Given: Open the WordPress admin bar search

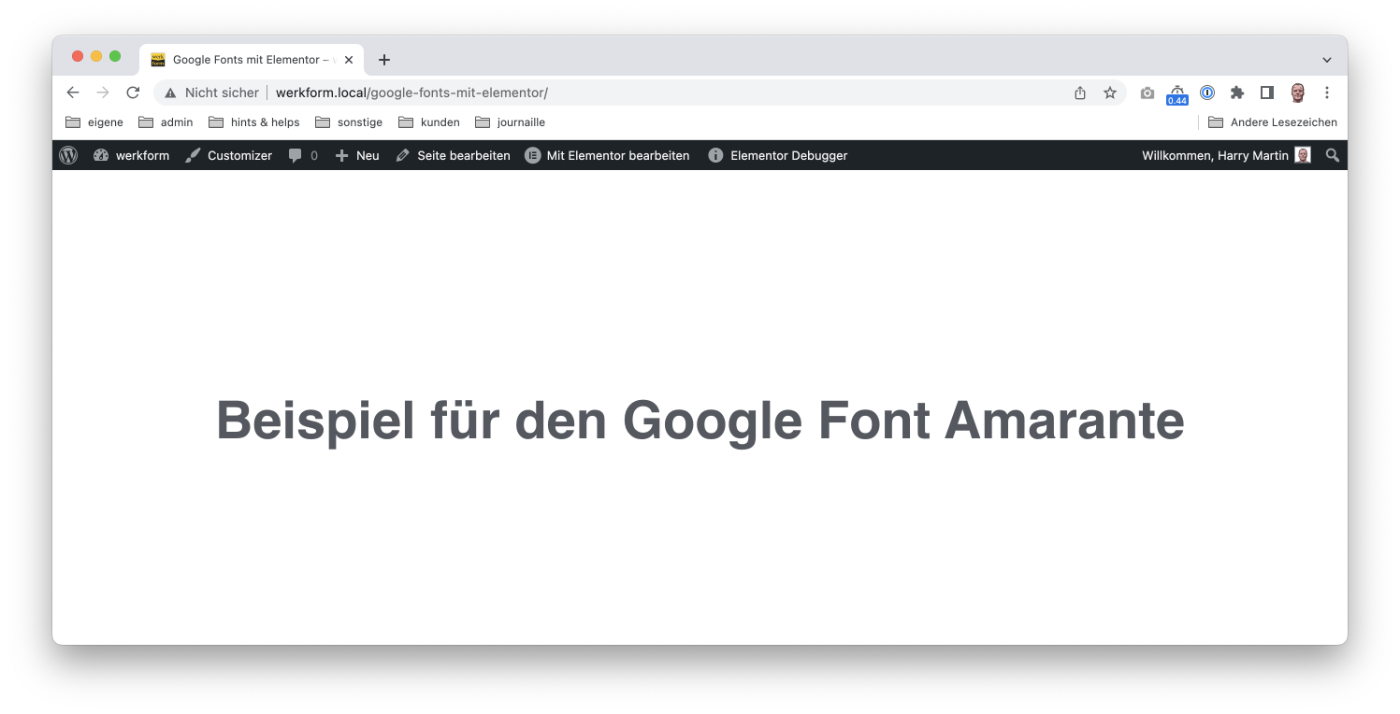Looking at the screenshot, I should [x=1332, y=155].
